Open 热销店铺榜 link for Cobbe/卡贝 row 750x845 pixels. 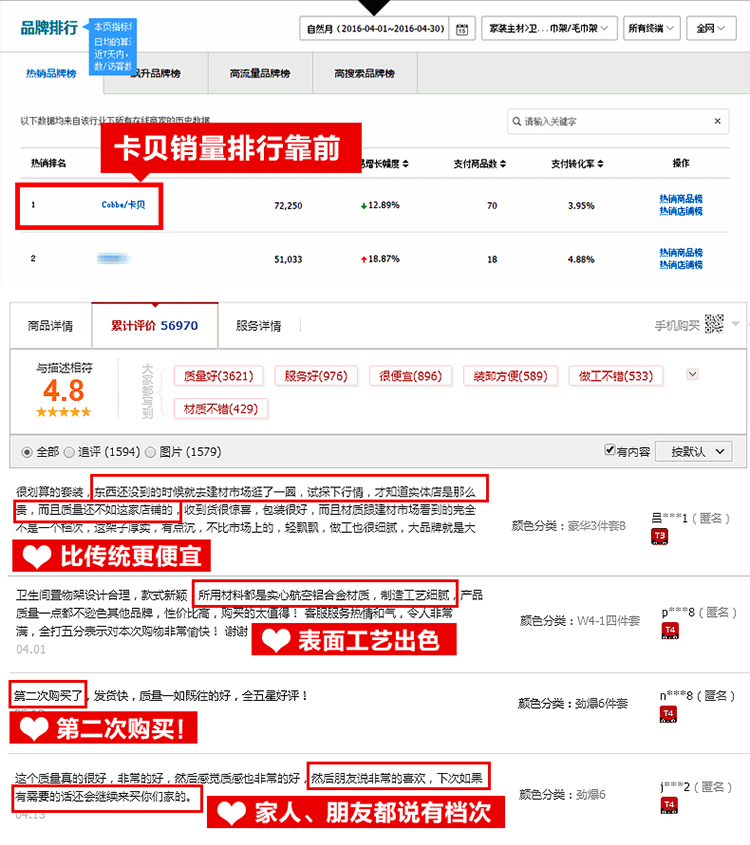(681, 211)
